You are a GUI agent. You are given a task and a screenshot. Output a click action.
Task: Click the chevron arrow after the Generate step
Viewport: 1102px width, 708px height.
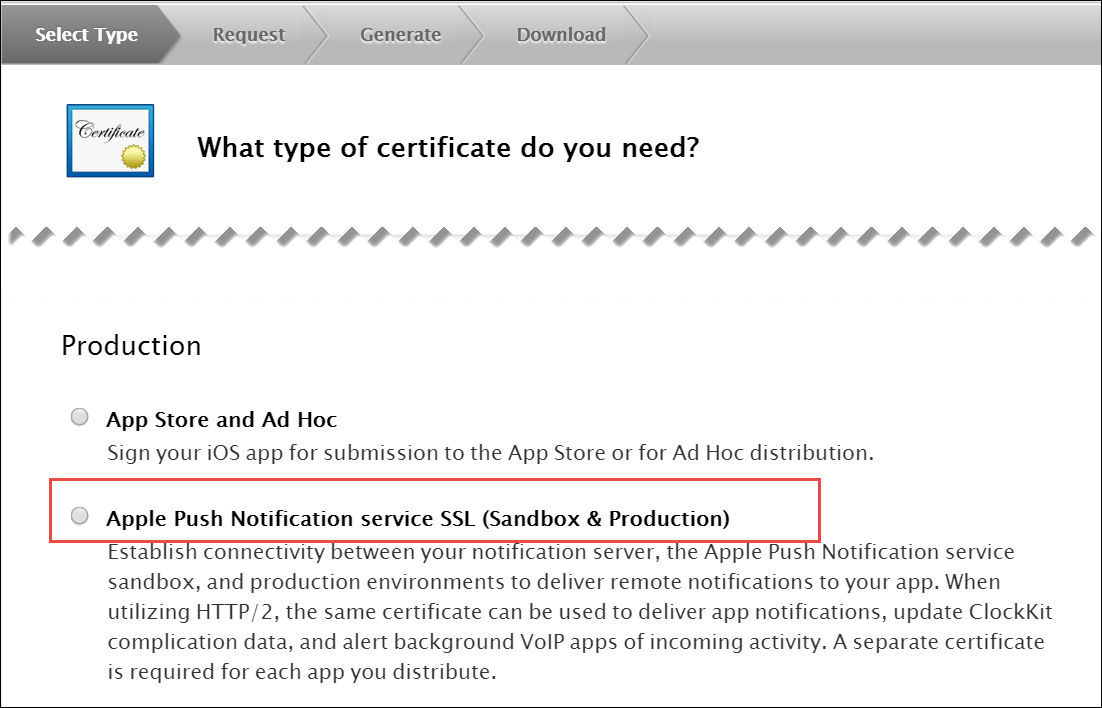(472, 34)
